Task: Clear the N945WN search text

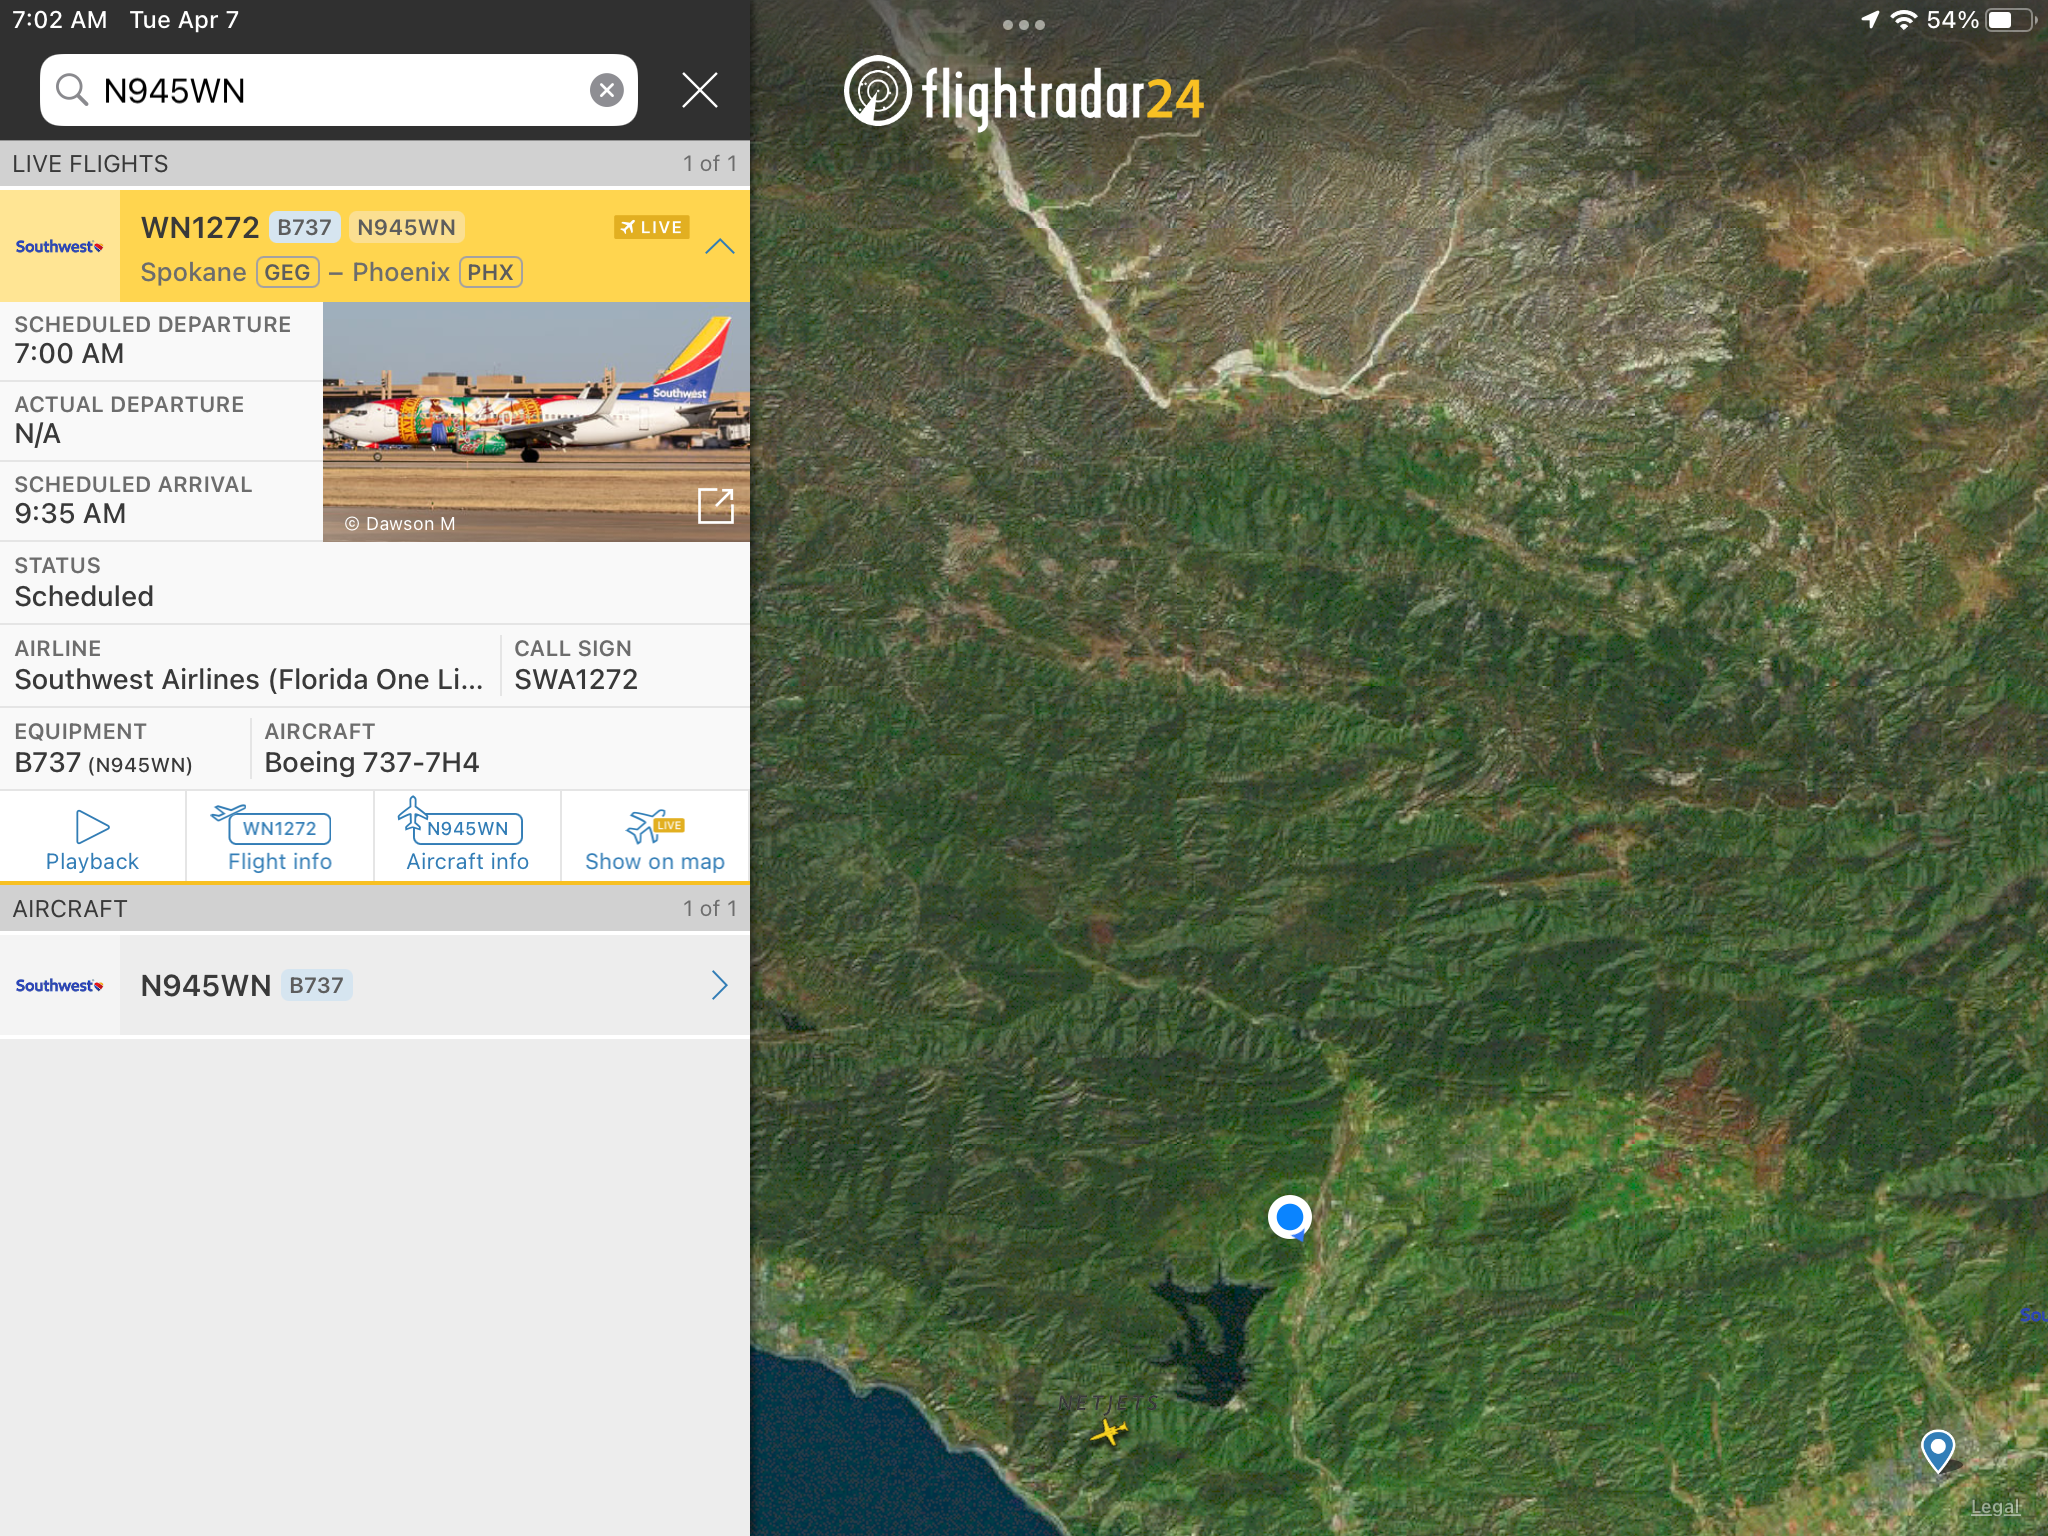Action: coord(606,90)
